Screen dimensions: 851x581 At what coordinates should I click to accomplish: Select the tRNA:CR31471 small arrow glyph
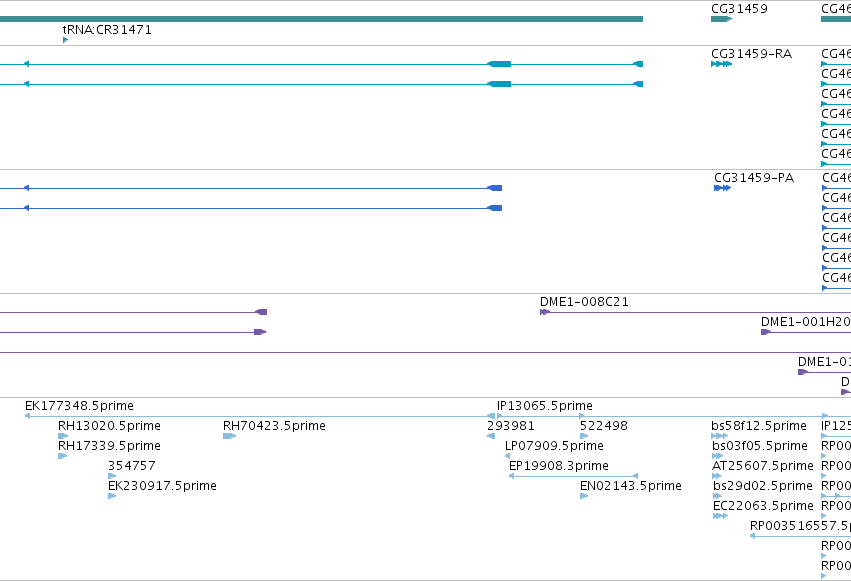(x=66, y=40)
